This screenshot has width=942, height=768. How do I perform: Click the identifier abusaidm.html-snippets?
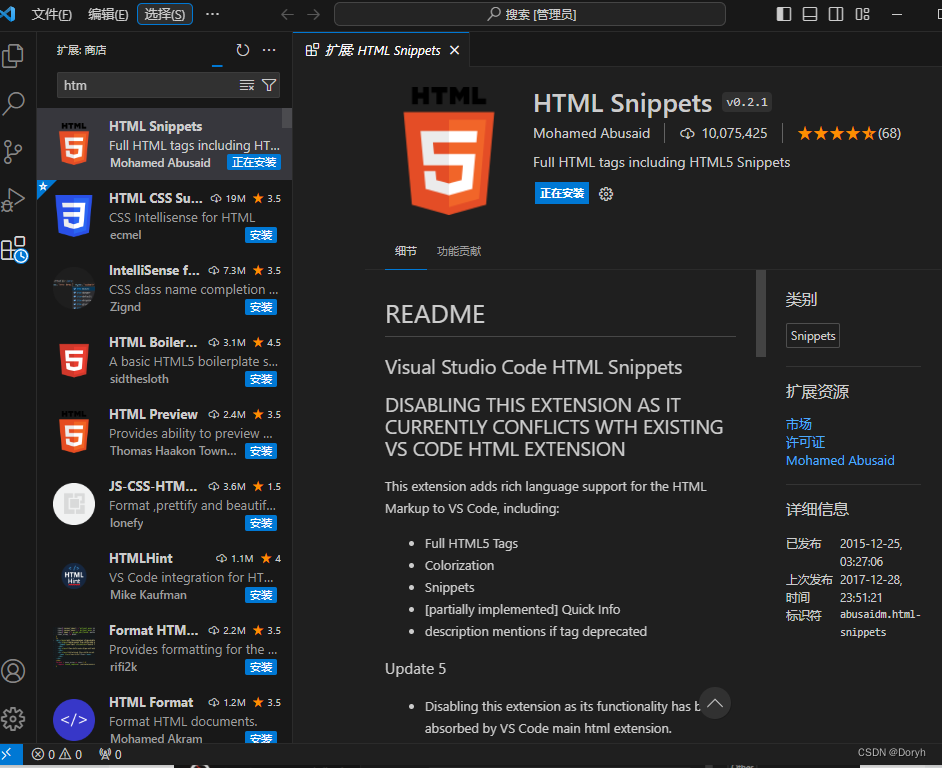click(x=880, y=623)
